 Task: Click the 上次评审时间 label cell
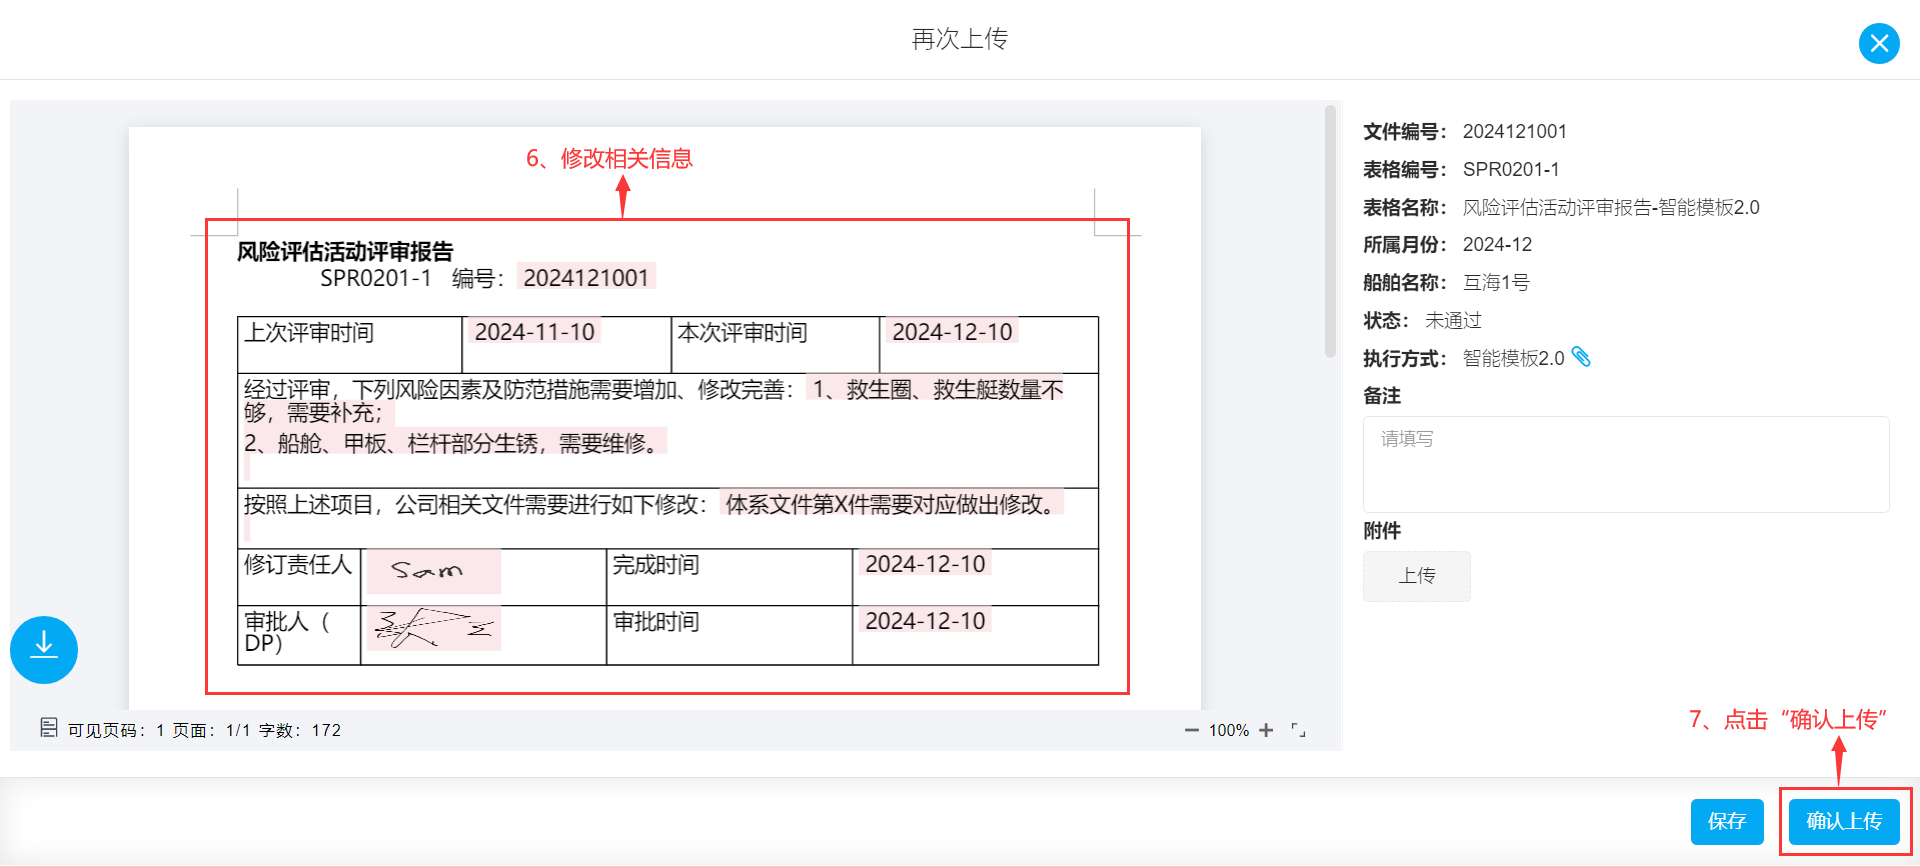(x=350, y=345)
